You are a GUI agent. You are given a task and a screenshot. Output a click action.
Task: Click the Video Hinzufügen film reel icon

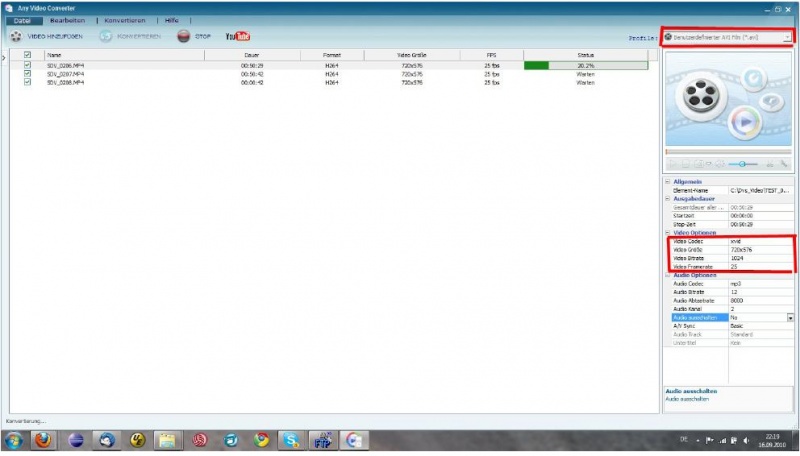16,37
